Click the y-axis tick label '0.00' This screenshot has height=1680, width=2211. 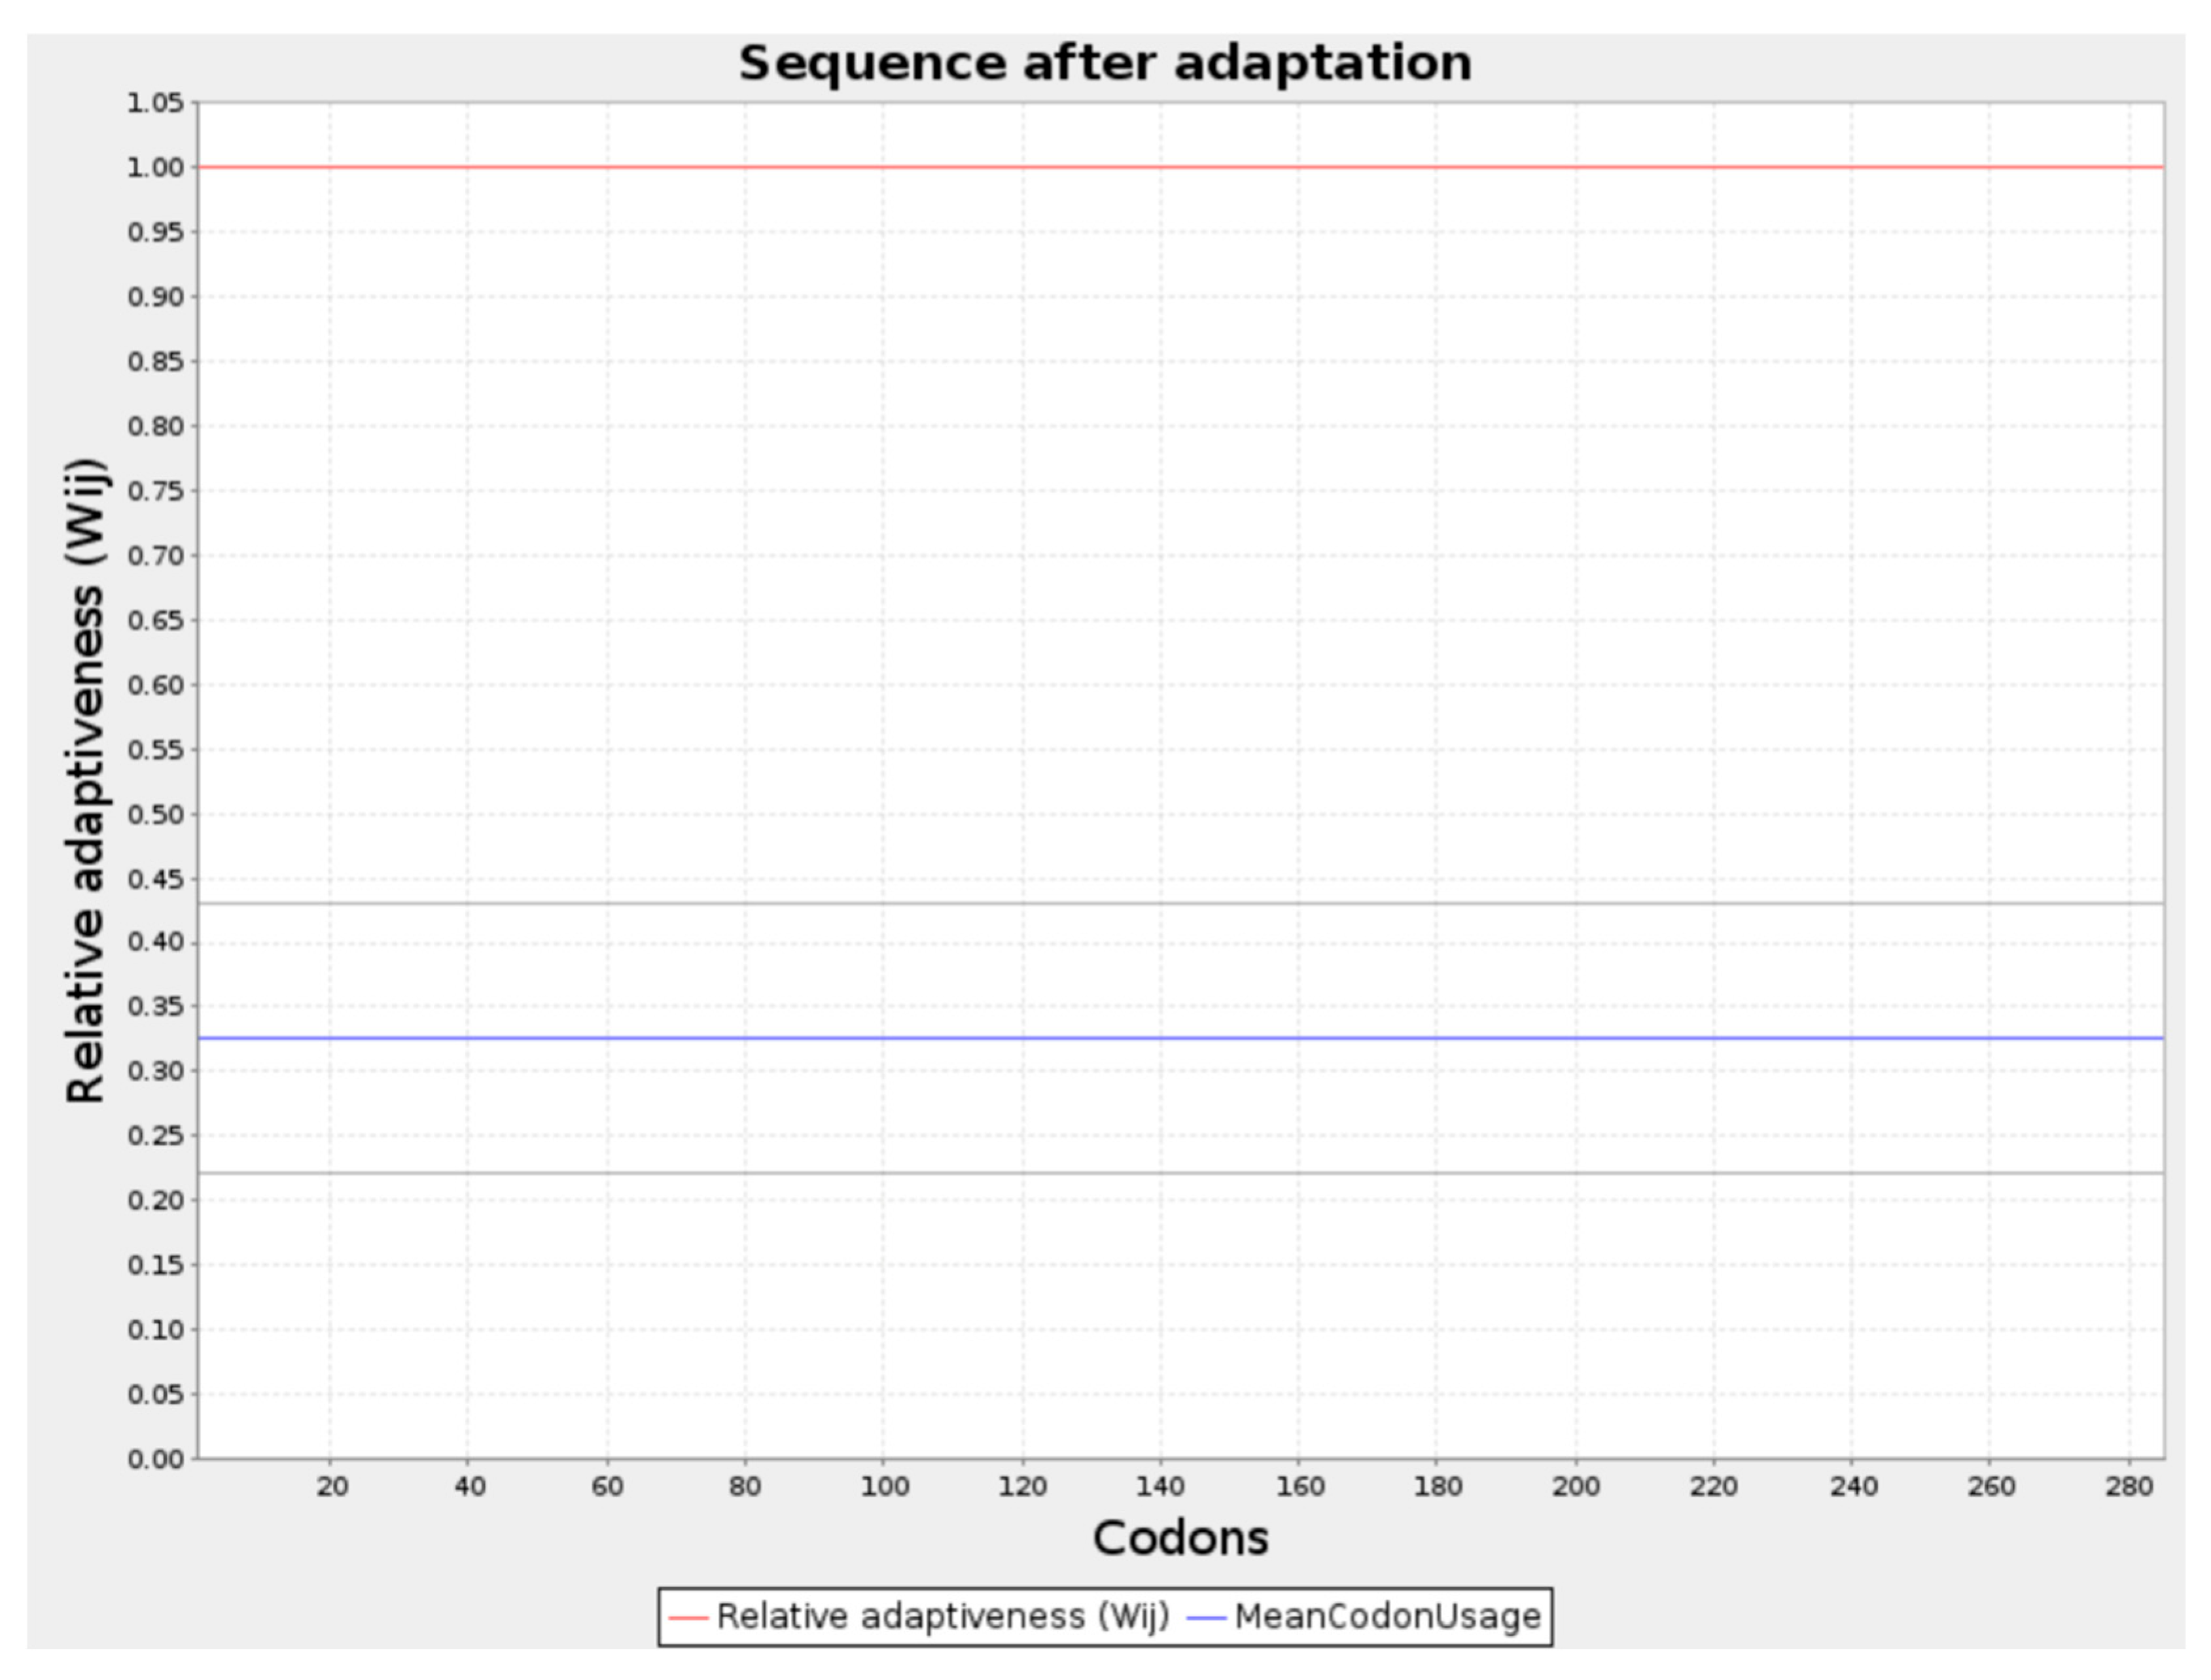pyautogui.click(x=156, y=1460)
